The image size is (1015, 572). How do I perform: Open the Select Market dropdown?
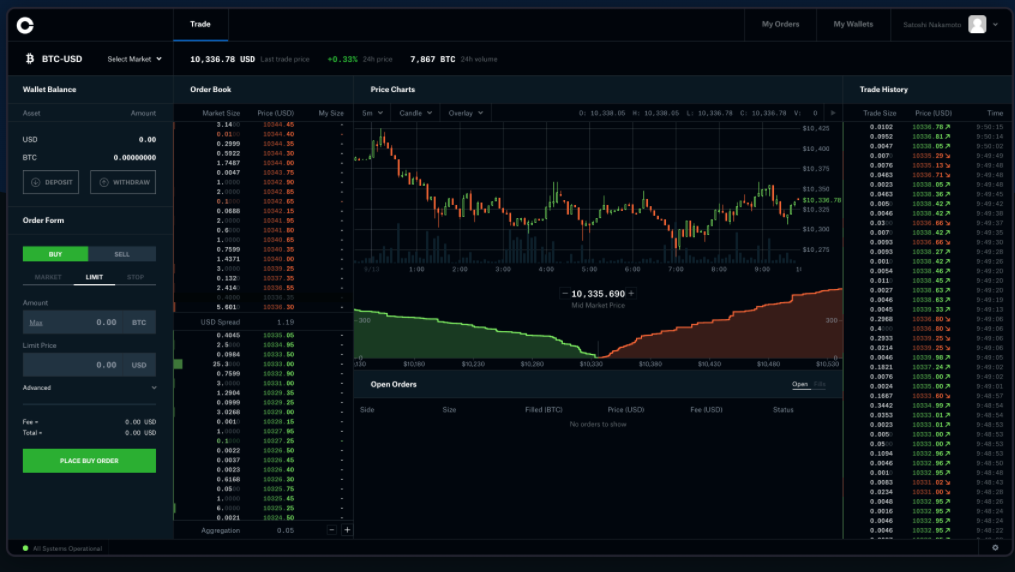click(x=134, y=59)
